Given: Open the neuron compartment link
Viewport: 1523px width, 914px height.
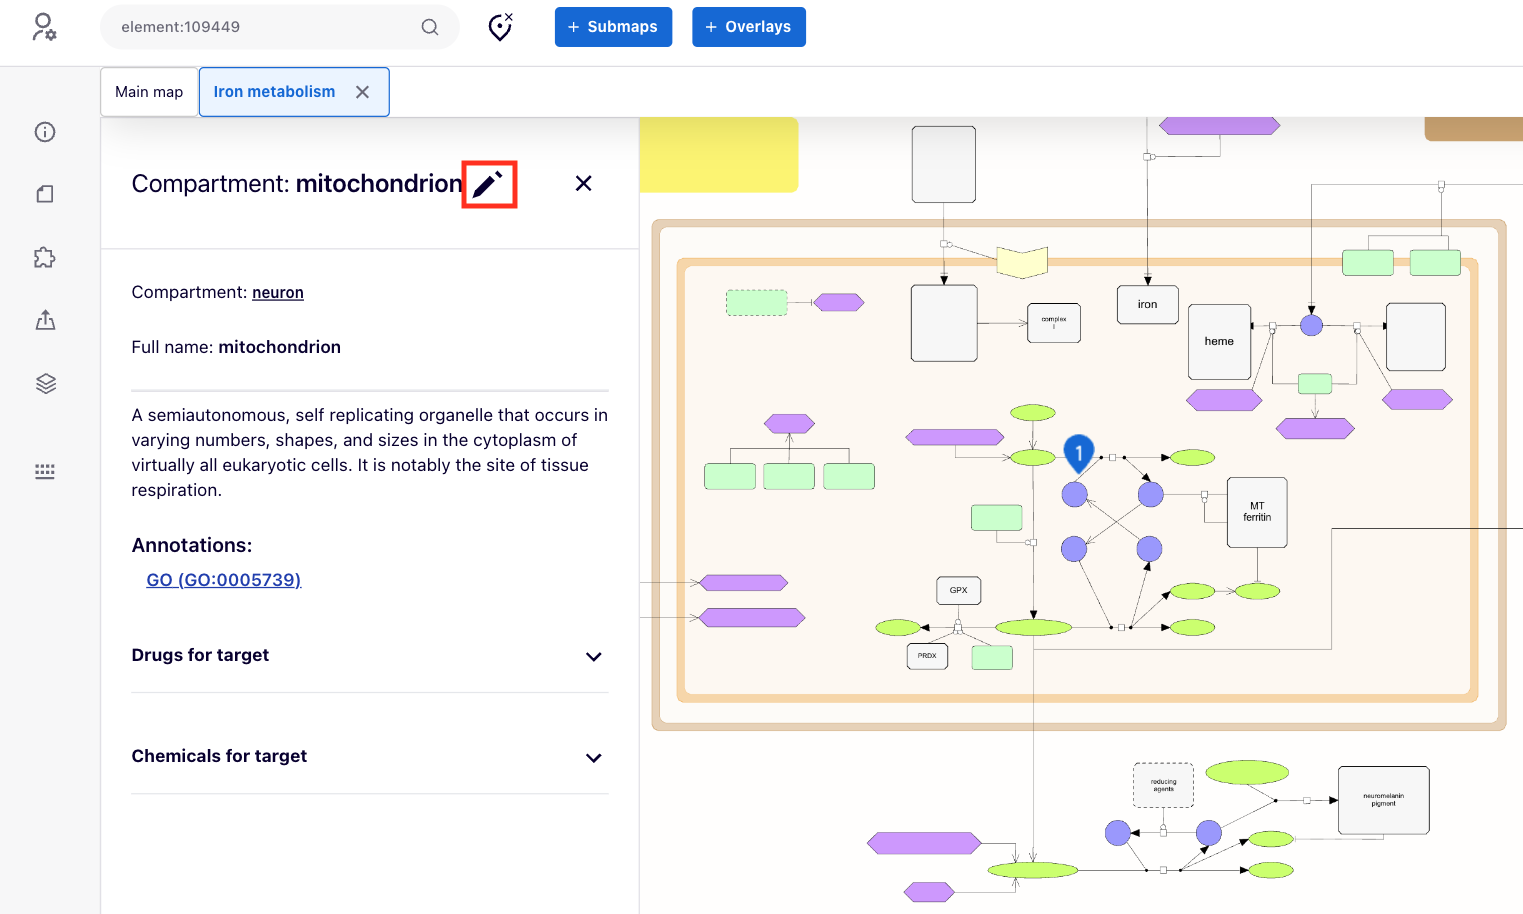Looking at the screenshot, I should tap(278, 293).
